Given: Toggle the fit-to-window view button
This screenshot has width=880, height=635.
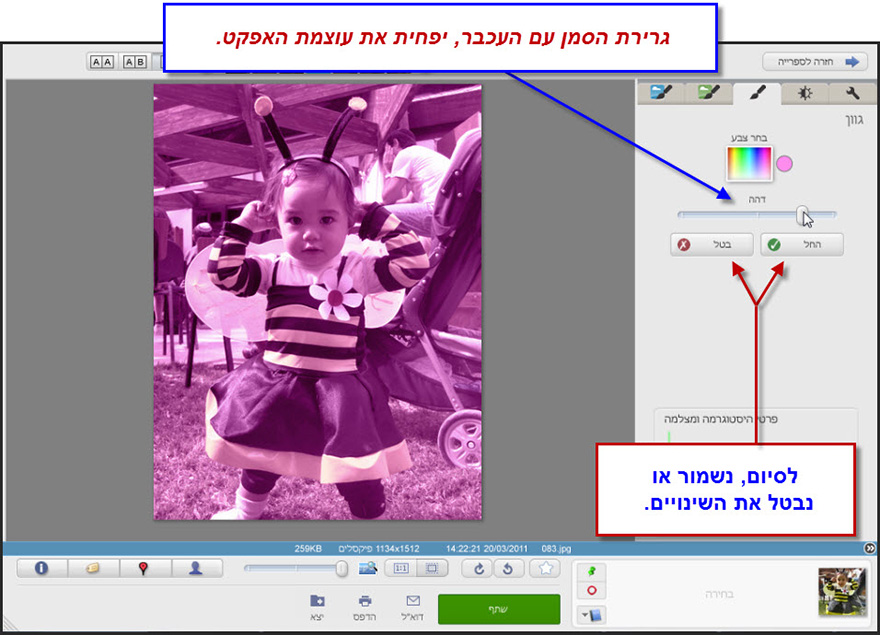Looking at the screenshot, I should tap(434, 567).
